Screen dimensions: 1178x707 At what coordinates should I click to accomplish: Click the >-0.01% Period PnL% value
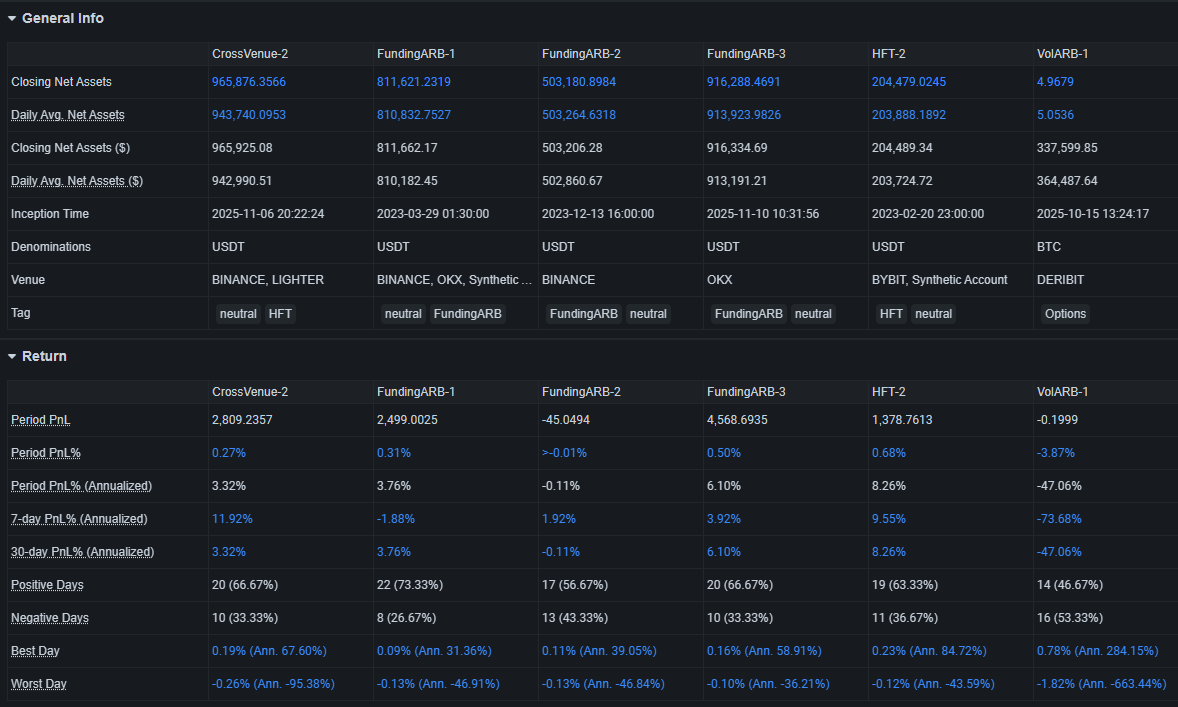coord(564,453)
